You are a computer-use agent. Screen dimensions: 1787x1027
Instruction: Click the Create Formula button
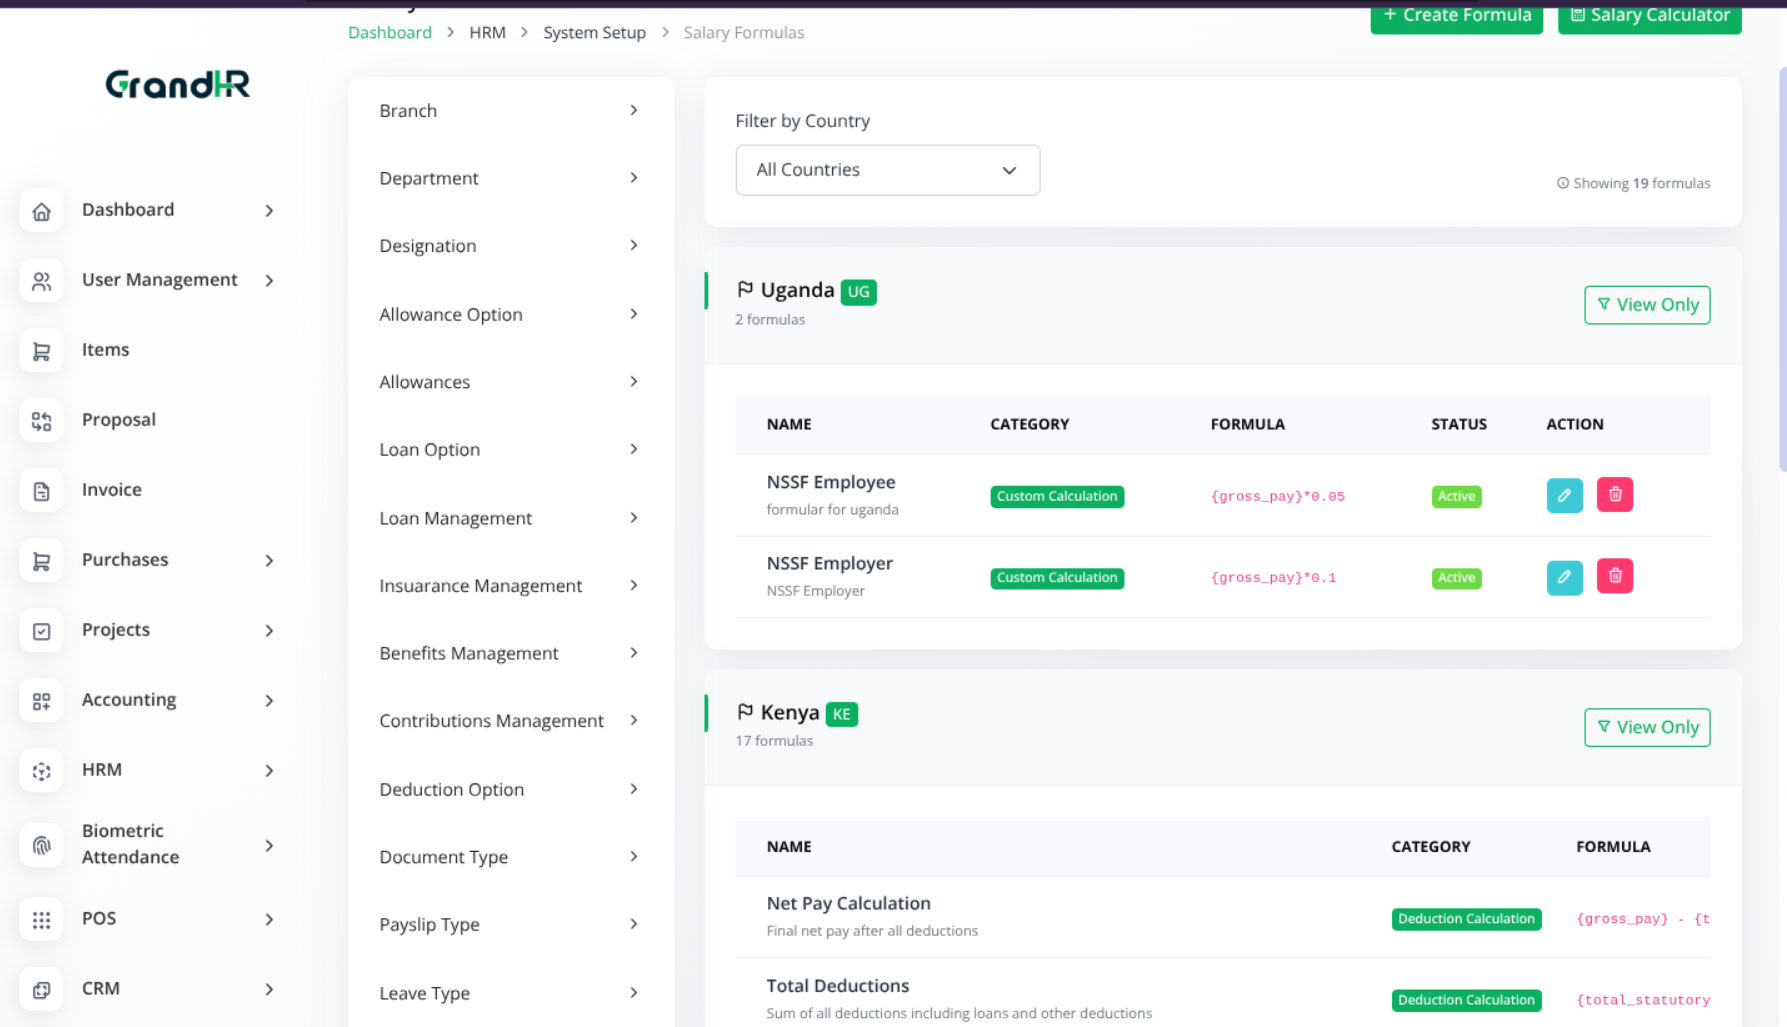pyautogui.click(x=1456, y=15)
